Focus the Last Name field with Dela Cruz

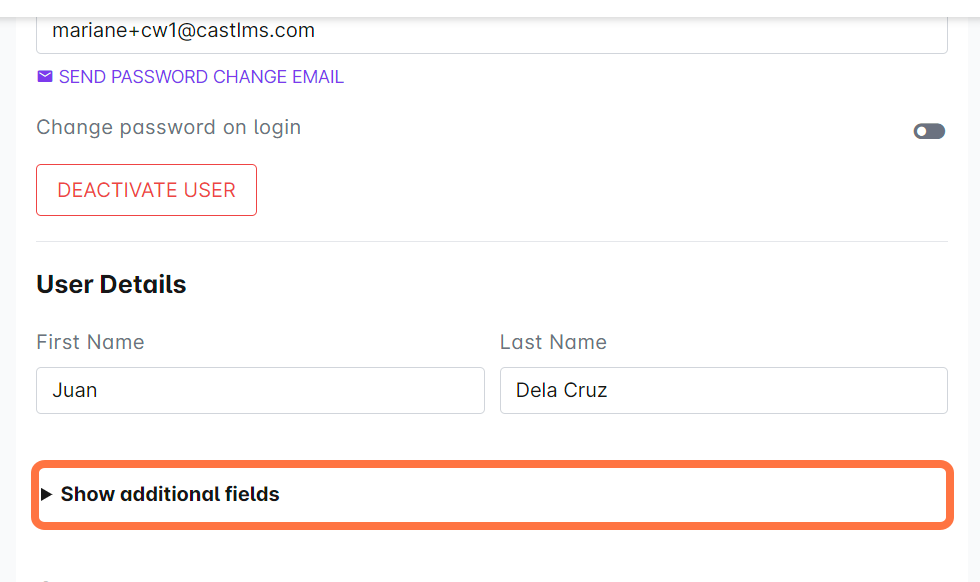[723, 390]
